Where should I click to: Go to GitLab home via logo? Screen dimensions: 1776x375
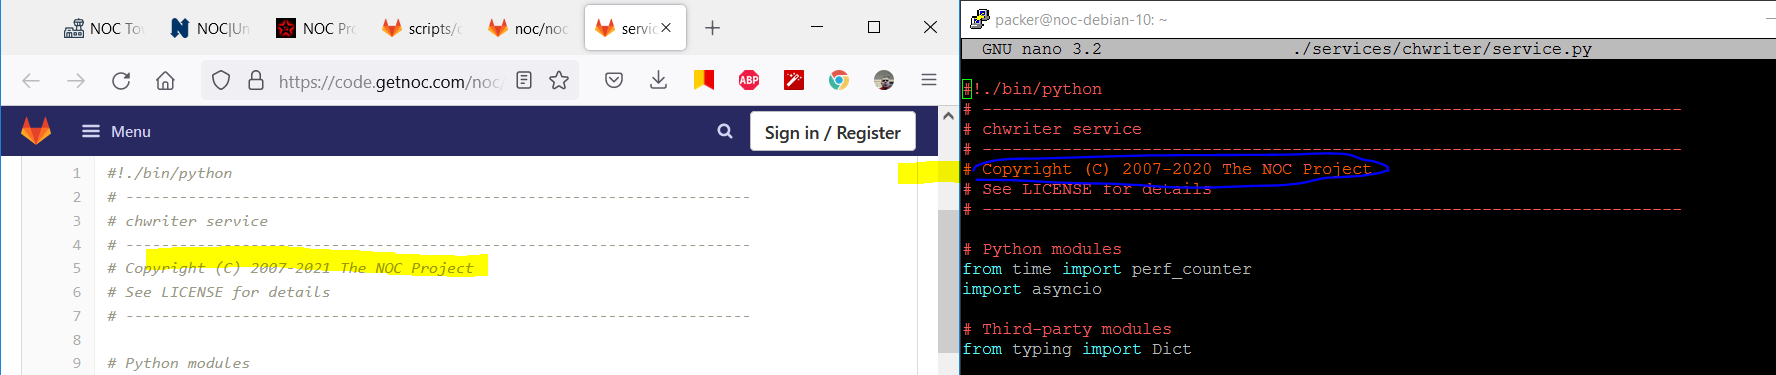coord(36,131)
